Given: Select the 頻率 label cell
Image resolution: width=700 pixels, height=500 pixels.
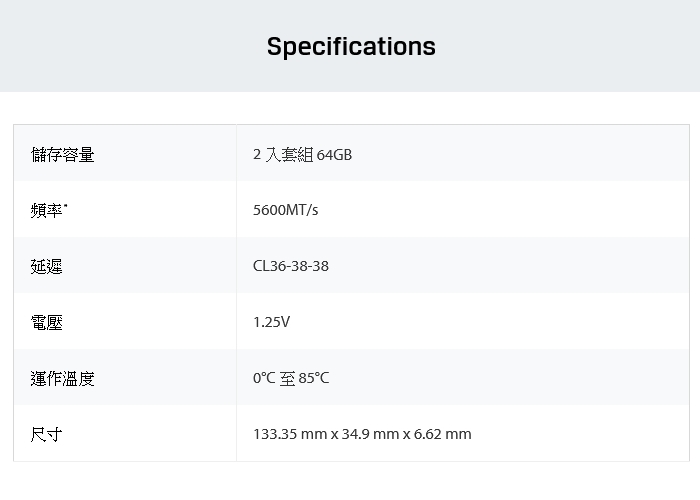Looking at the screenshot, I should (x=125, y=209).
